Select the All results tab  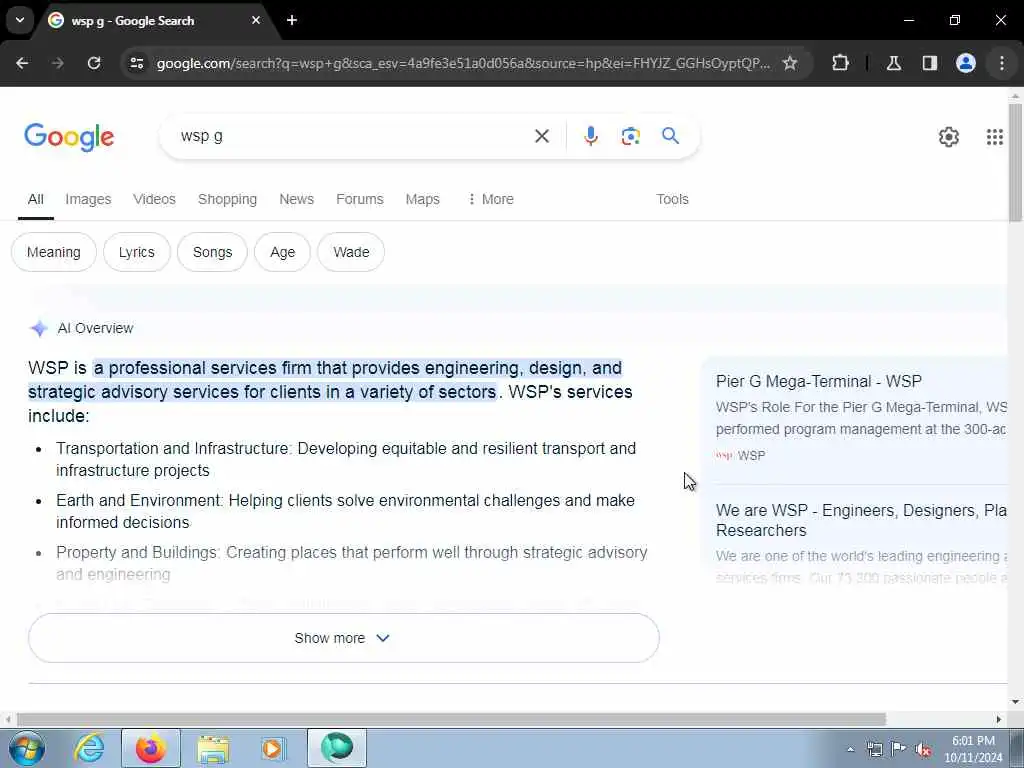point(36,199)
